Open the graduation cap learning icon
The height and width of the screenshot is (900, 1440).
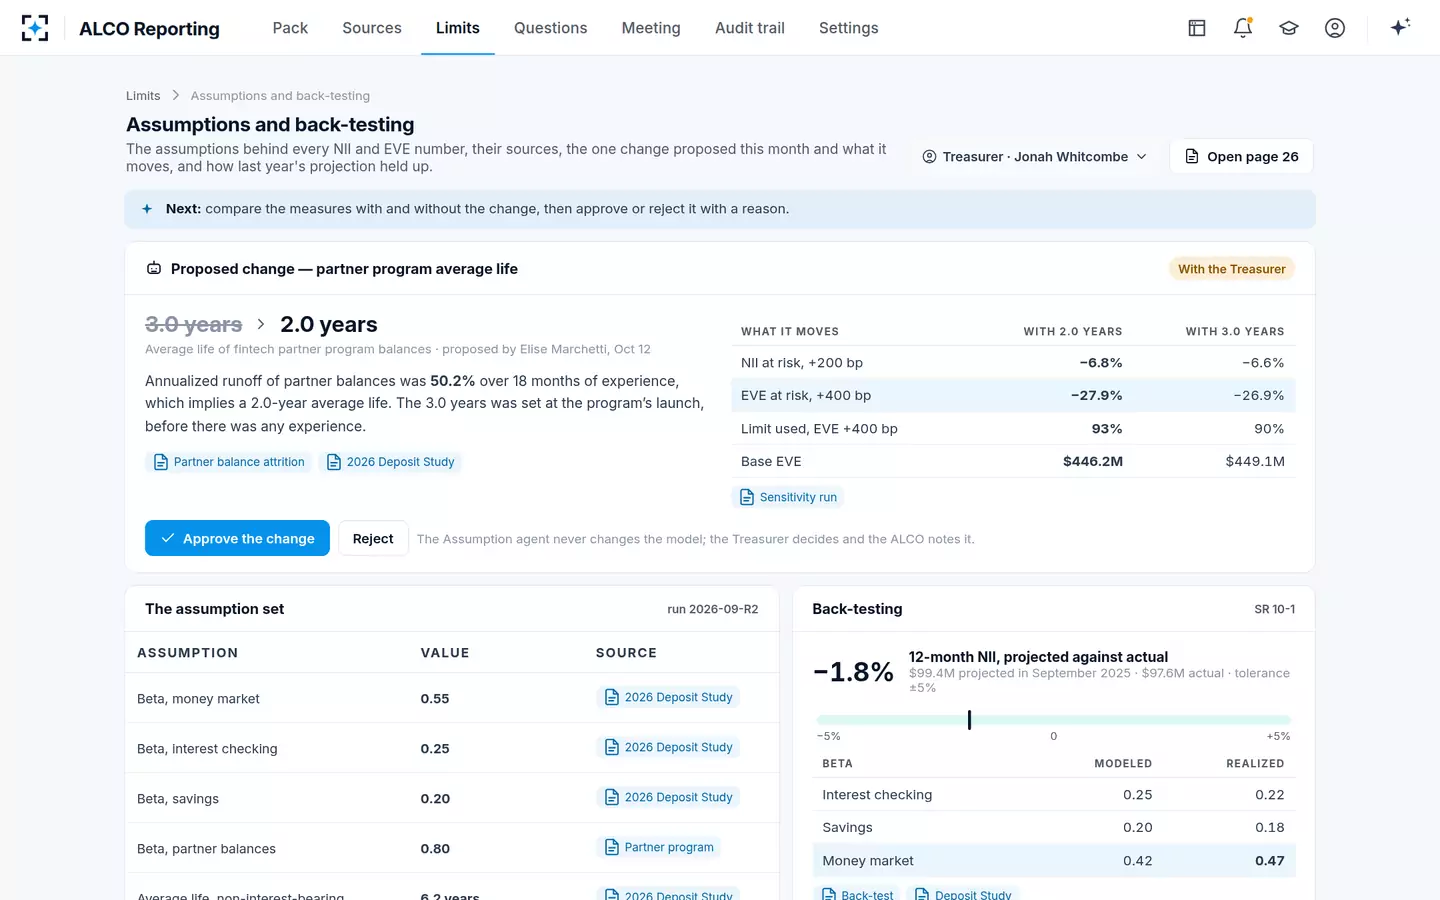coord(1289,28)
